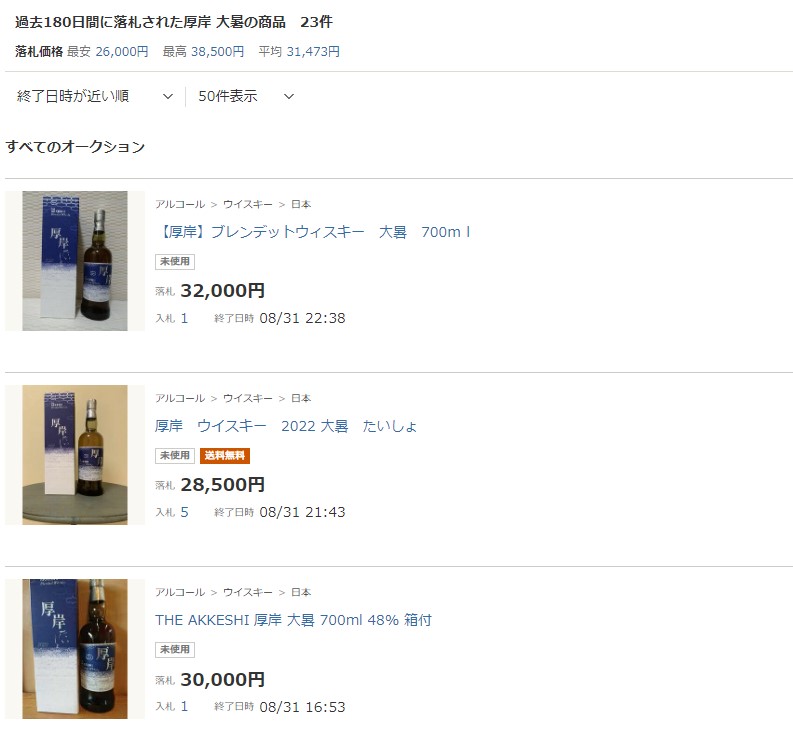Viewport: 793px width, 743px height.
Task: Click ウイスキー category in first listing breadcrumb
Action: point(248,204)
